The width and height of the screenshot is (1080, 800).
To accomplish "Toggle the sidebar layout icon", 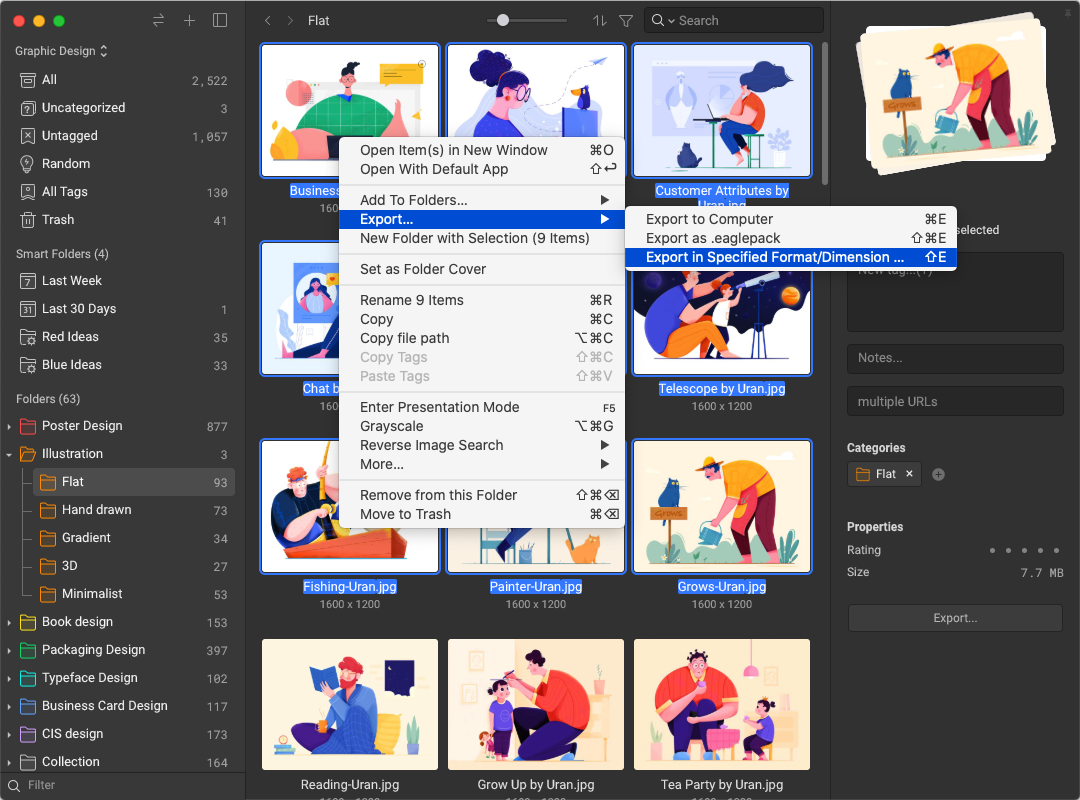I will [x=220, y=21].
